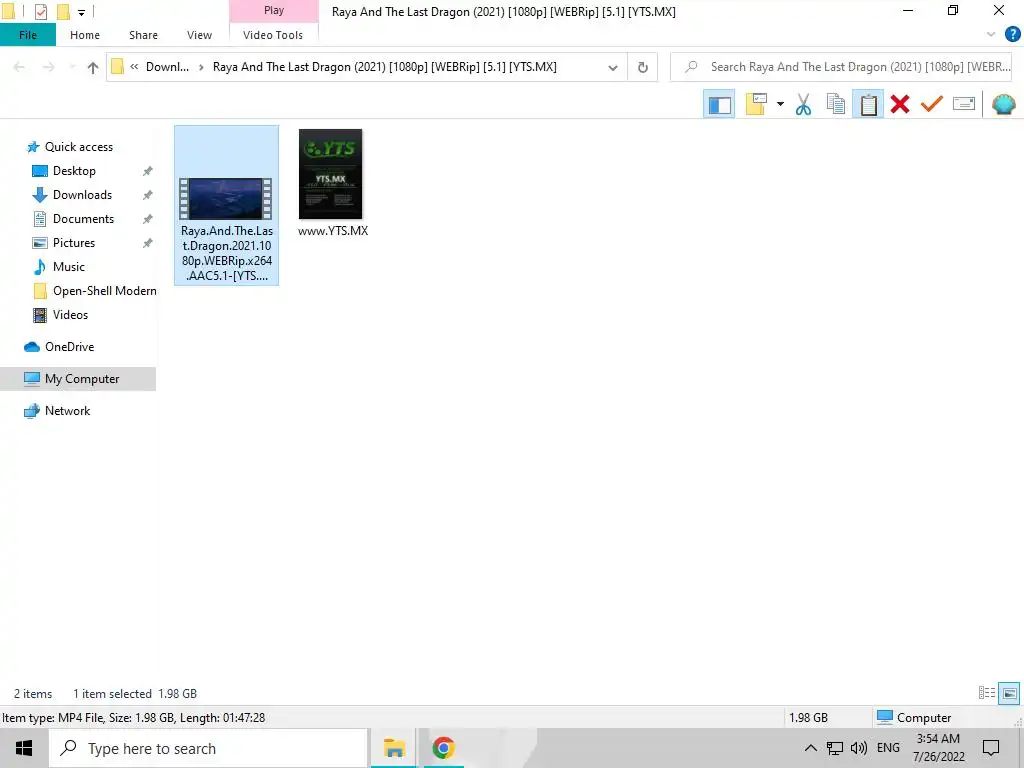
Task: Click the Raya And The Last Dragon breadcrumb
Action: pos(385,67)
